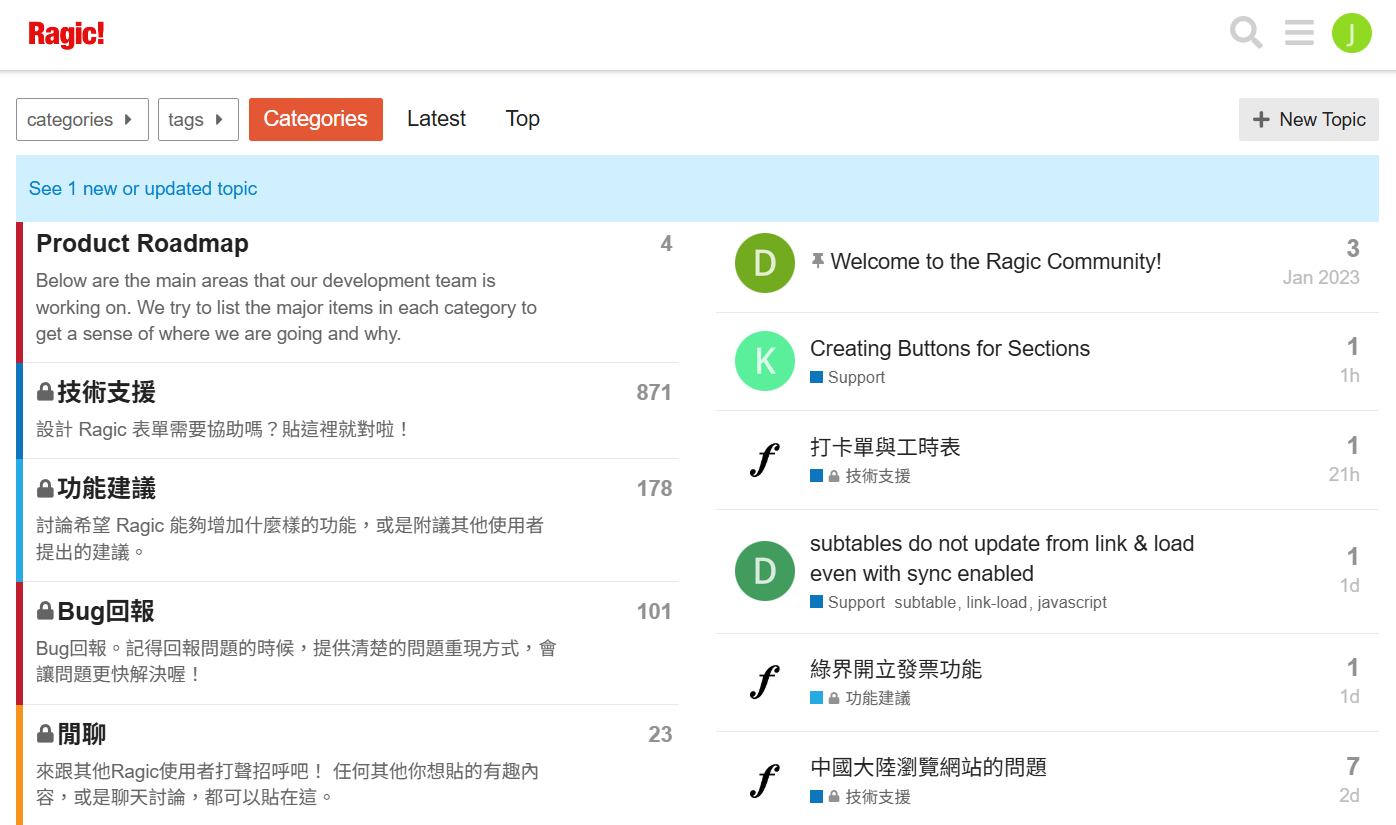
Task: Open the search magnifier icon
Action: 1246,33
